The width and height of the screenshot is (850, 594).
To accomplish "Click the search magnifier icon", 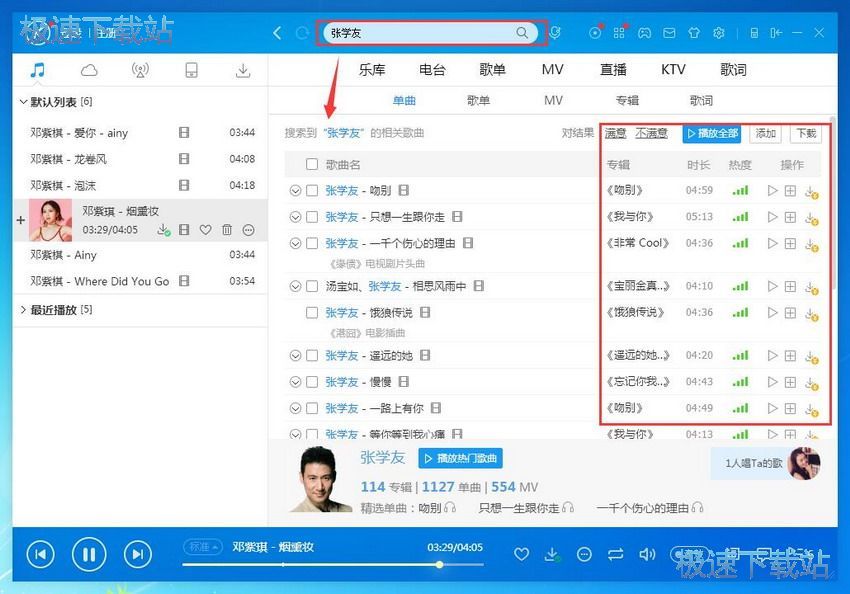I will 521,33.
